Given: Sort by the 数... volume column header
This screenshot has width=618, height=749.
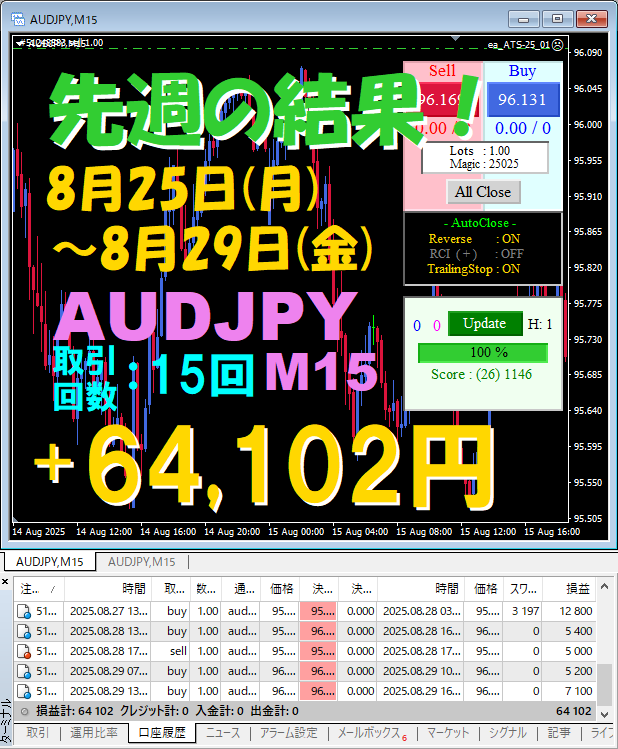Looking at the screenshot, I should click(206, 589).
